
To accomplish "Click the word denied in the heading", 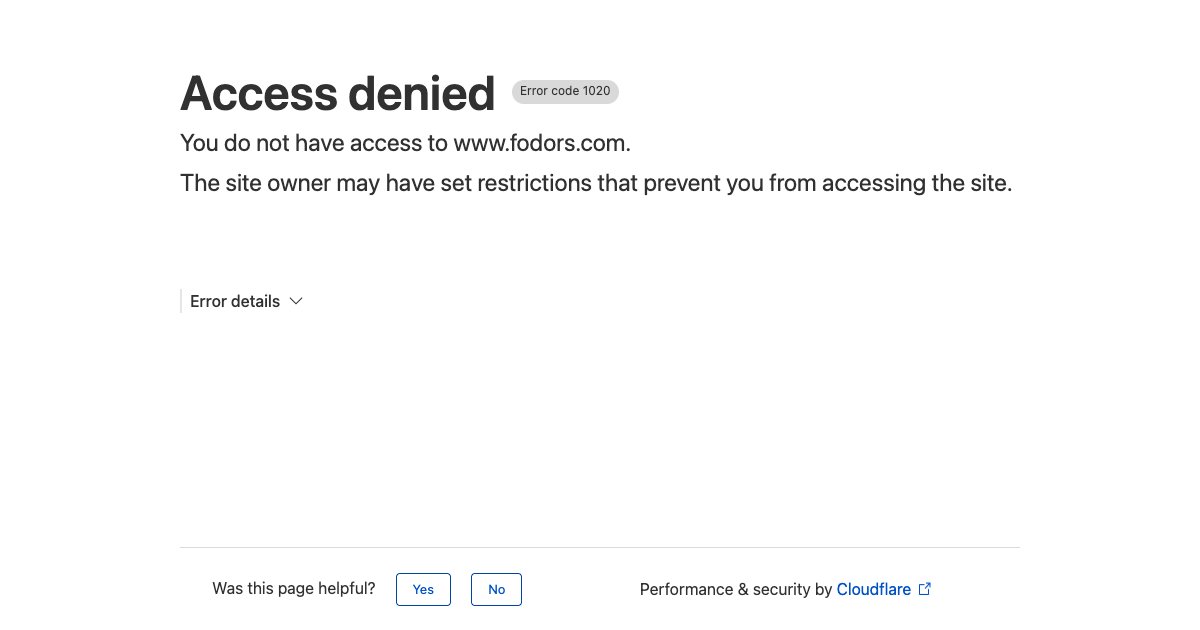I will coord(420,94).
